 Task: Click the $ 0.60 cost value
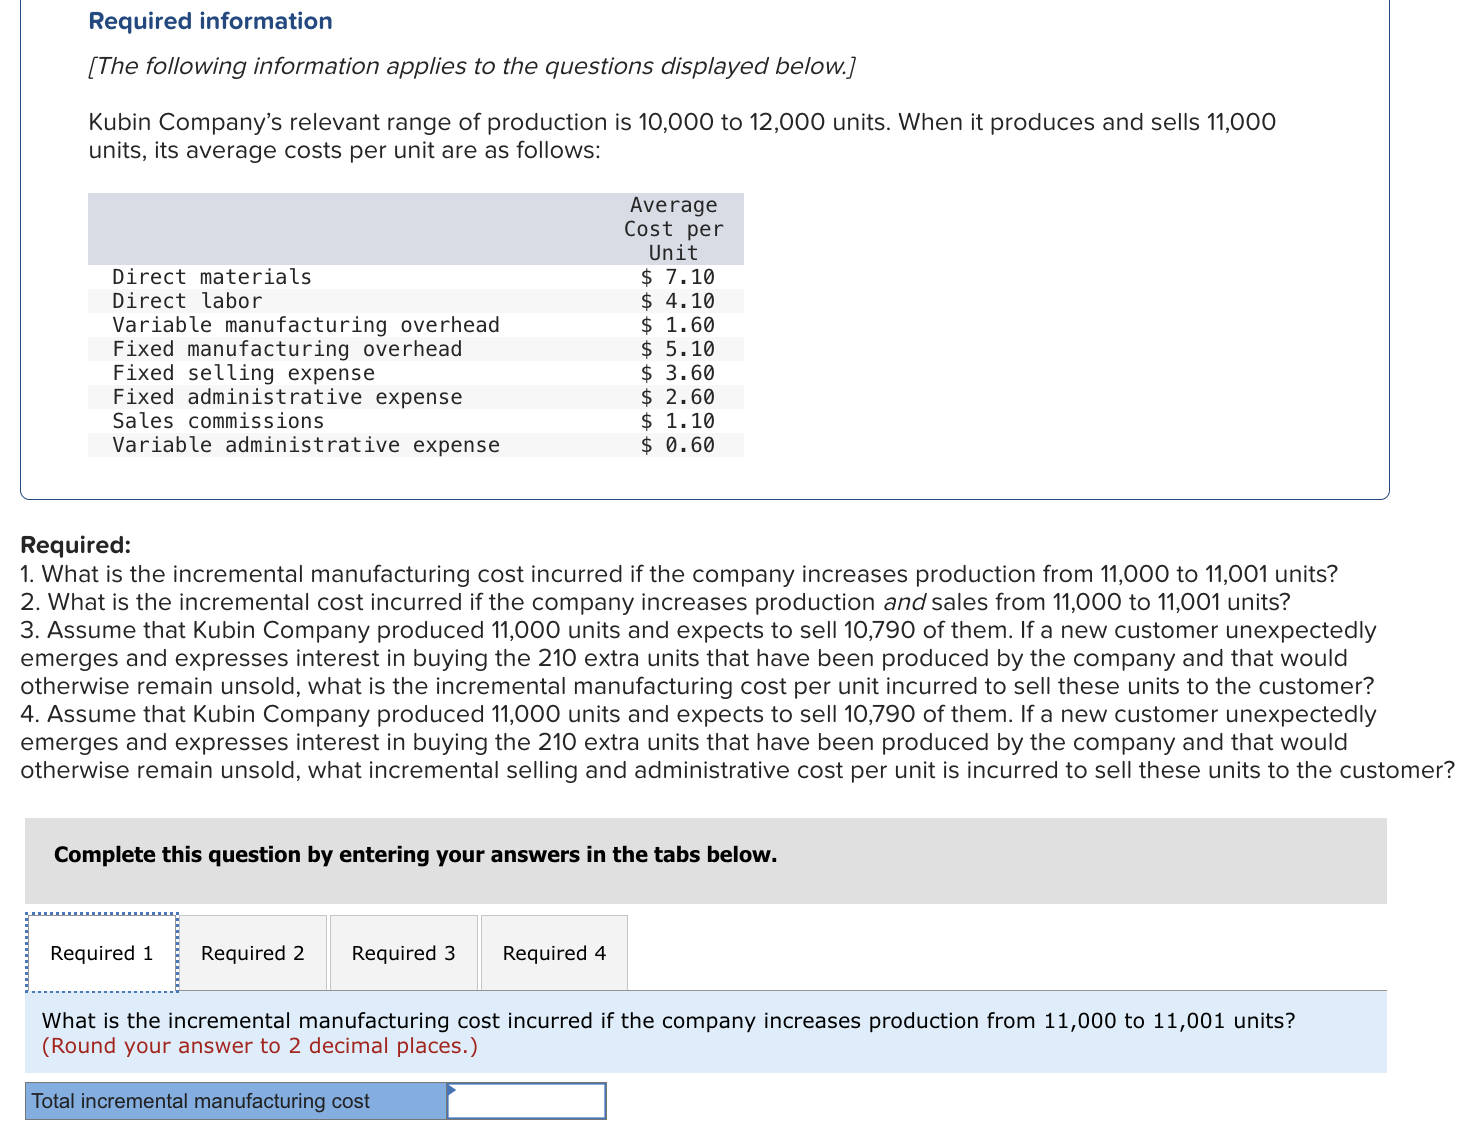pos(678,445)
